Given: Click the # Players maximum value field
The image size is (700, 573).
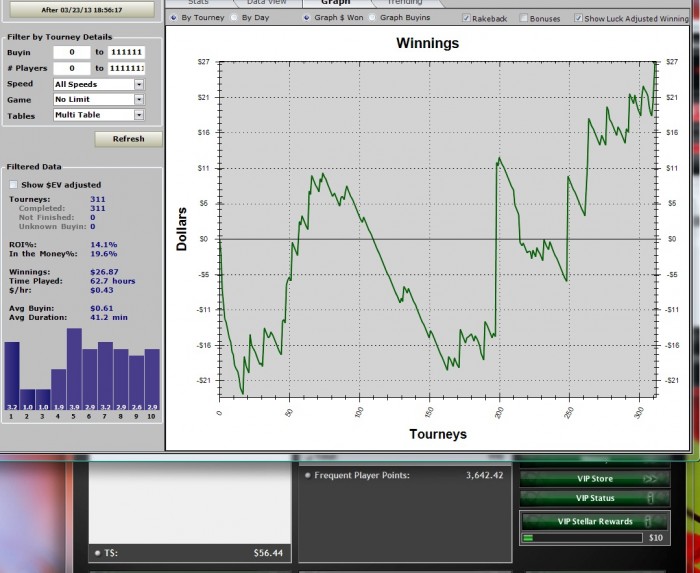Looking at the screenshot, I should (x=126, y=68).
